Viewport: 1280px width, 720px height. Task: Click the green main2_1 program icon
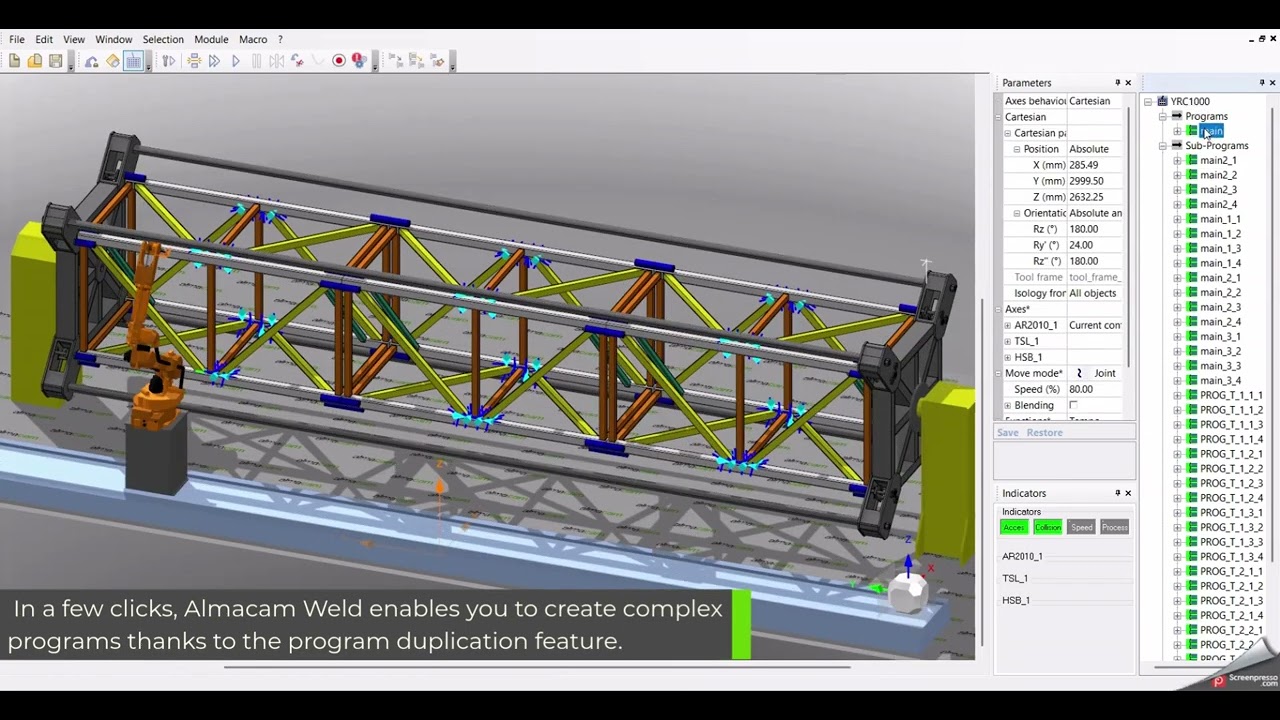1192,160
